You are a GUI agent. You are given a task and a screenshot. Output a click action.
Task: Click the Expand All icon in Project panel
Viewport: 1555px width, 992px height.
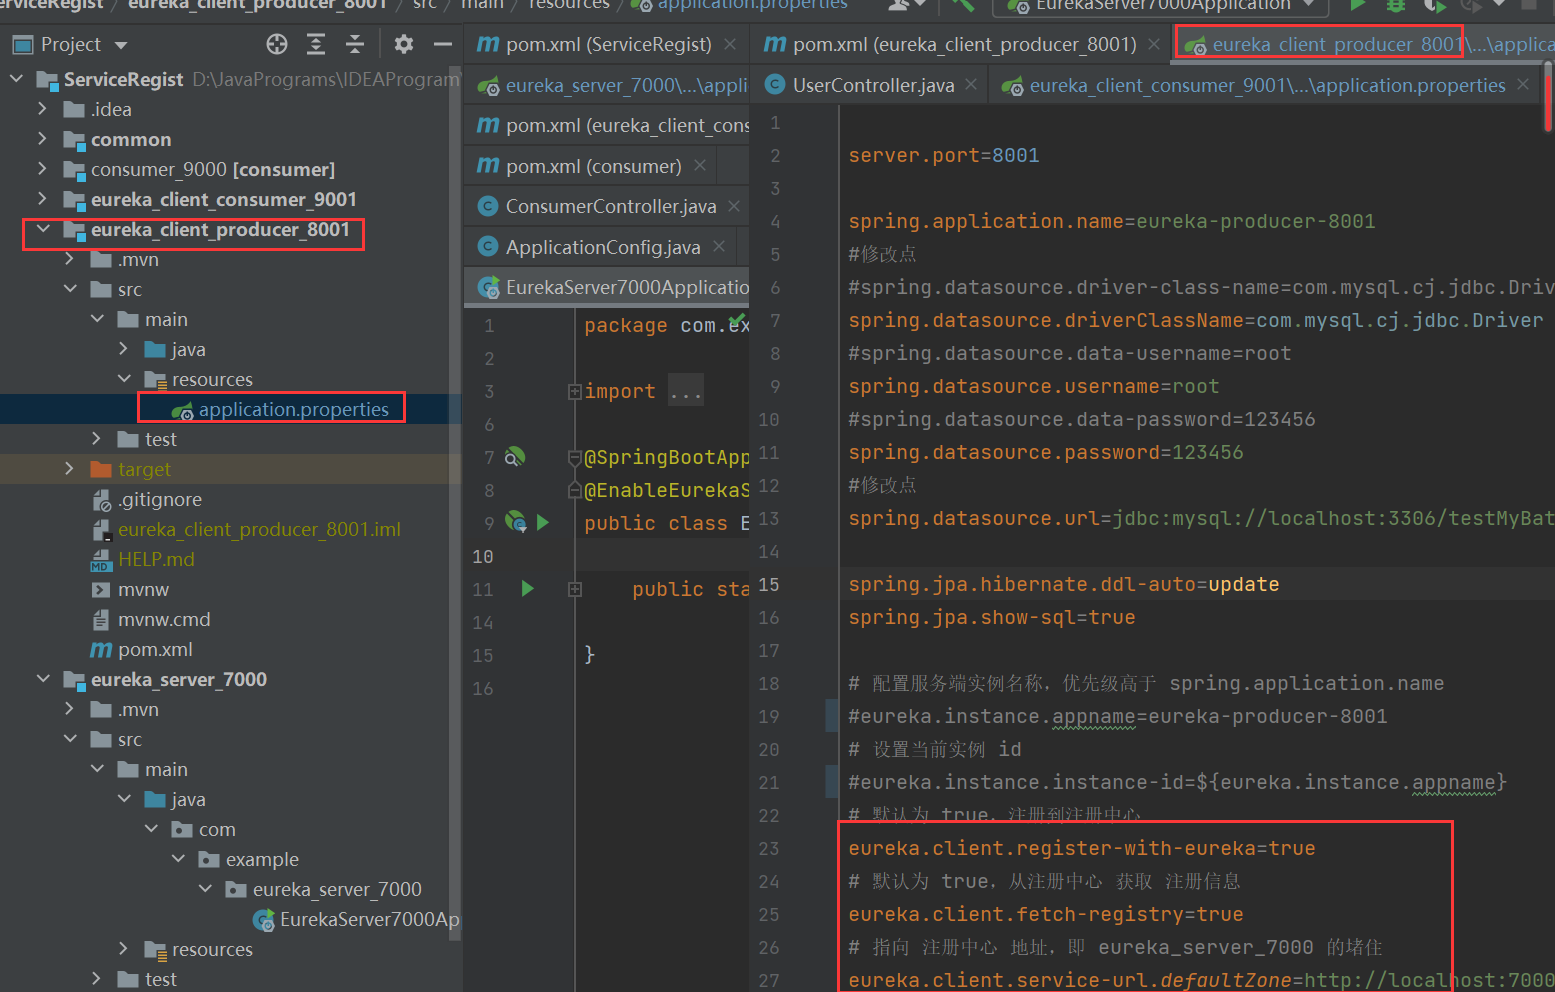(x=316, y=44)
